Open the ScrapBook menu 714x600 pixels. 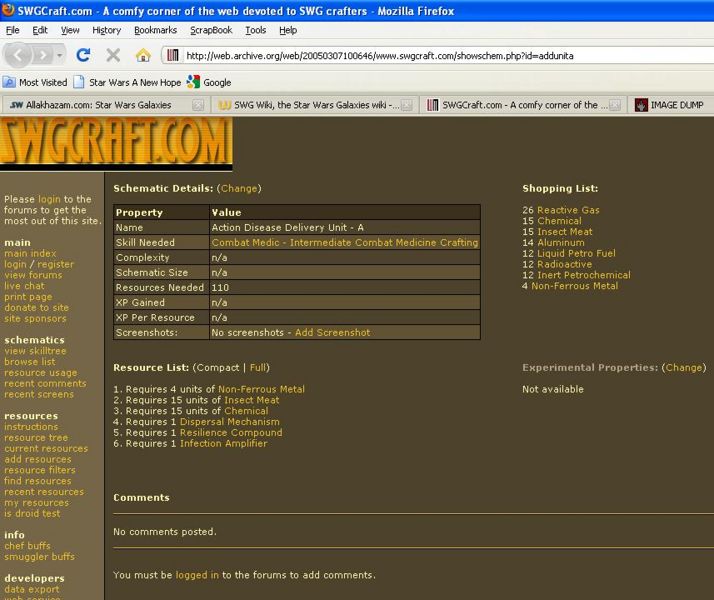tap(212, 30)
